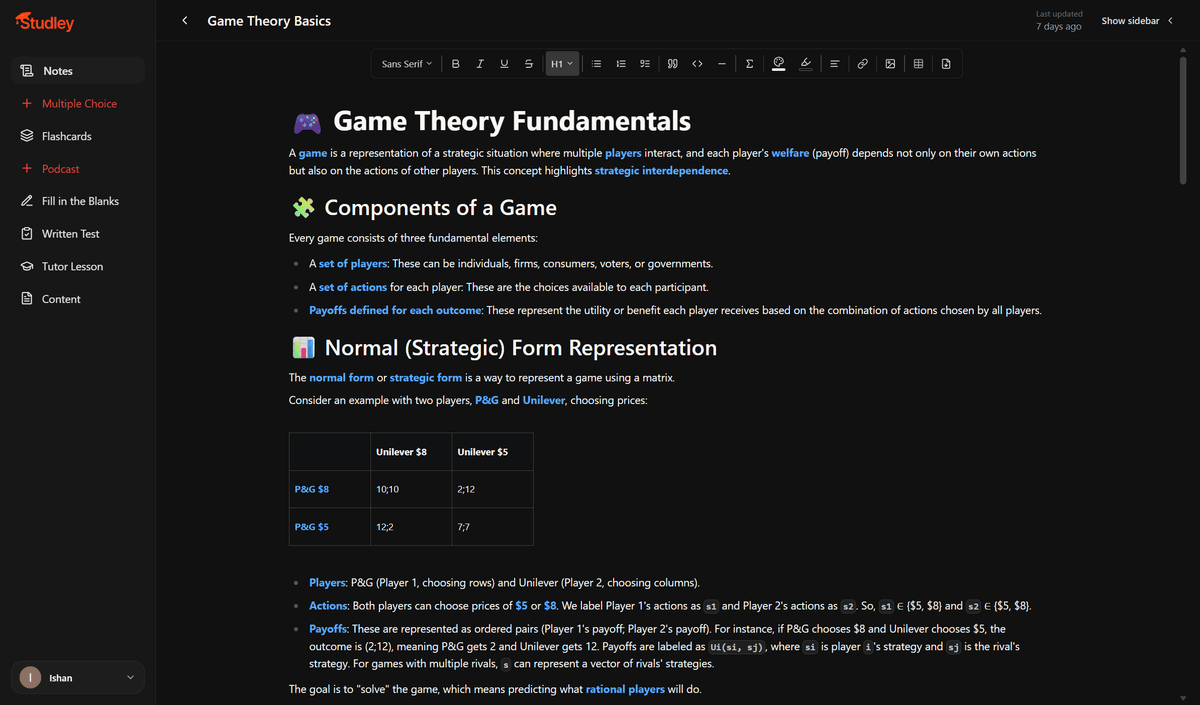The width and height of the screenshot is (1200, 705).
Task: Click the 'Last updated 7 days ago' text
Action: [1059, 21]
